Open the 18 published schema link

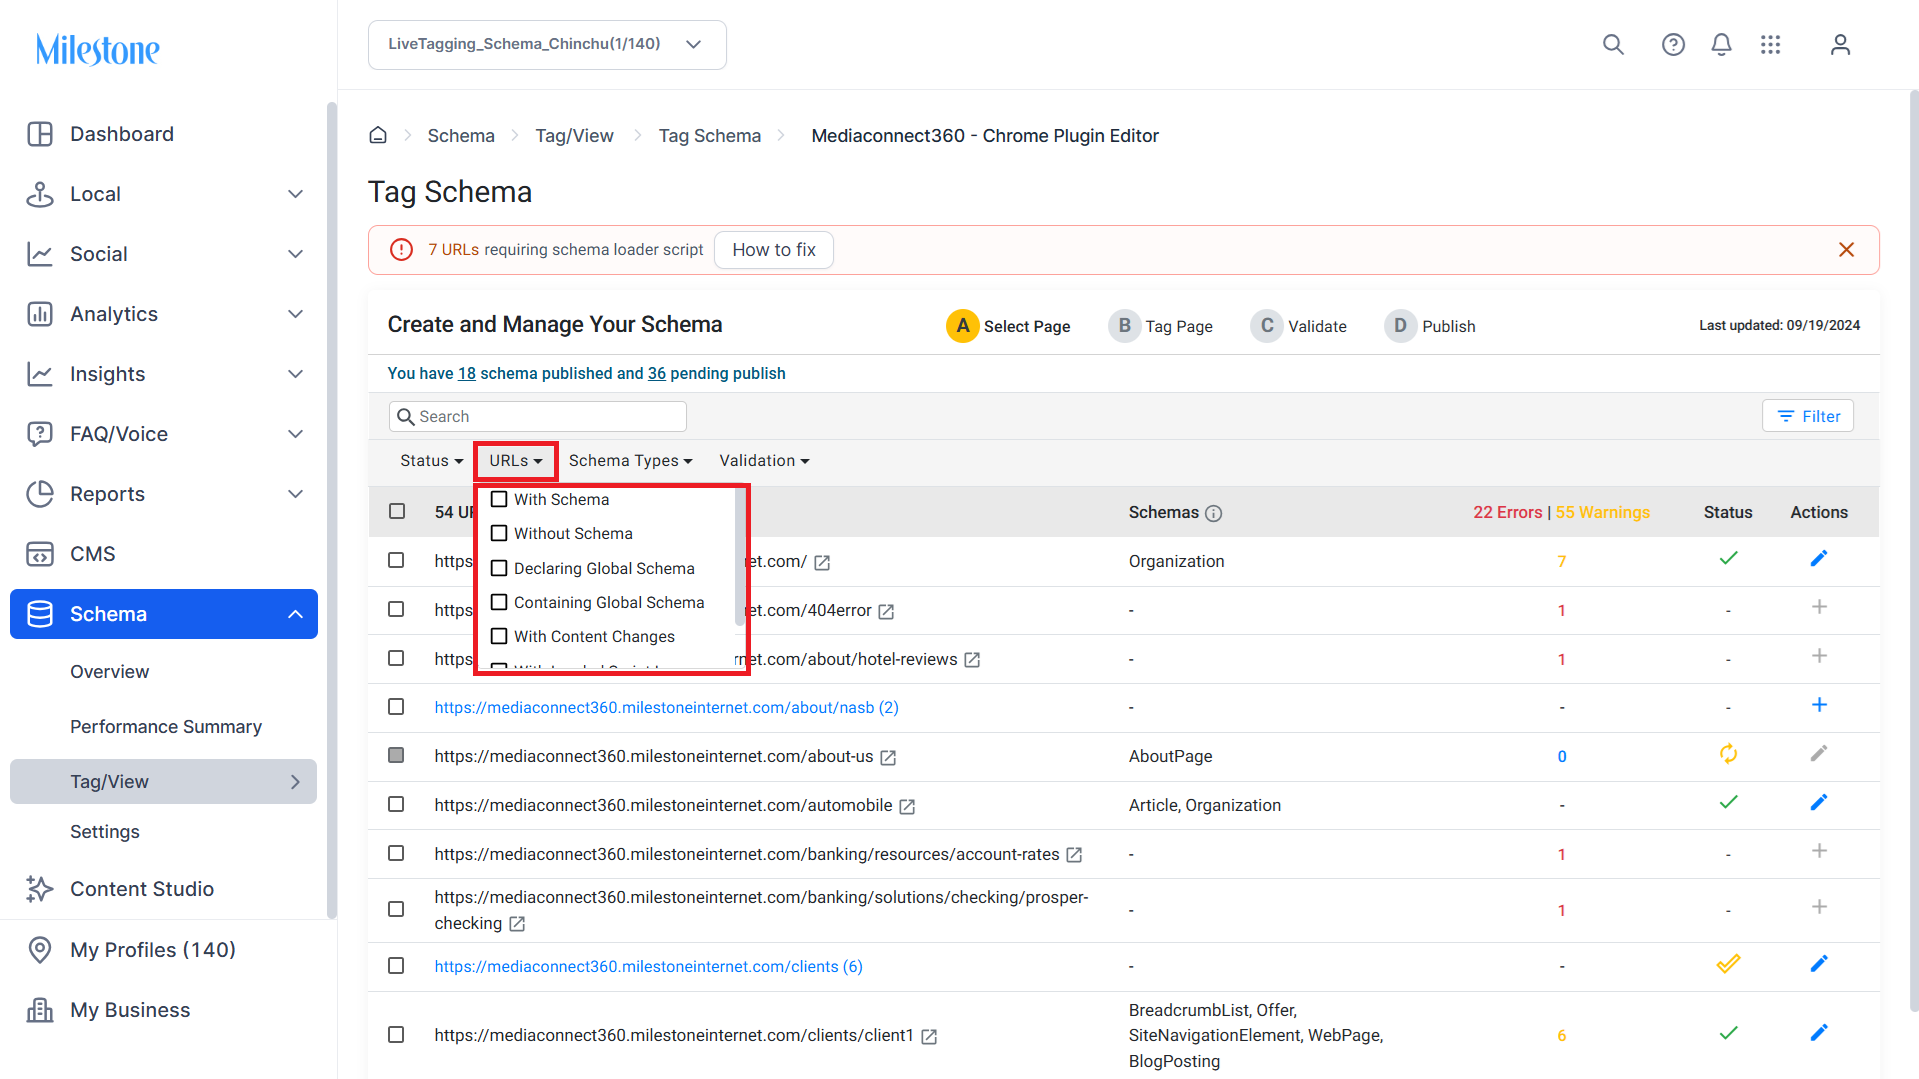click(467, 373)
